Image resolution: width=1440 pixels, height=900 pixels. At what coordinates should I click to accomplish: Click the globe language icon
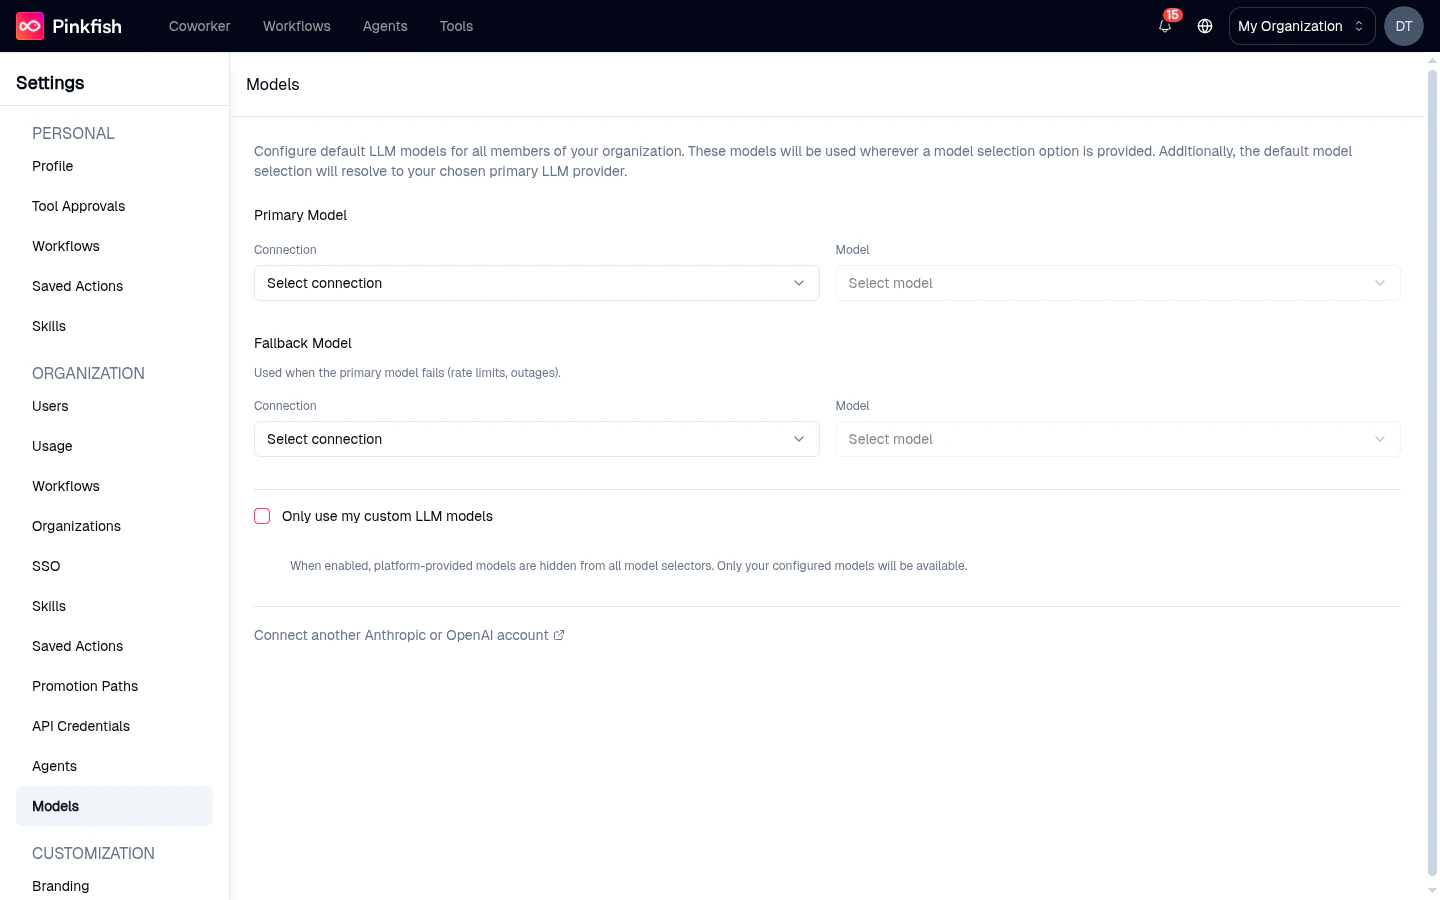[x=1205, y=26]
